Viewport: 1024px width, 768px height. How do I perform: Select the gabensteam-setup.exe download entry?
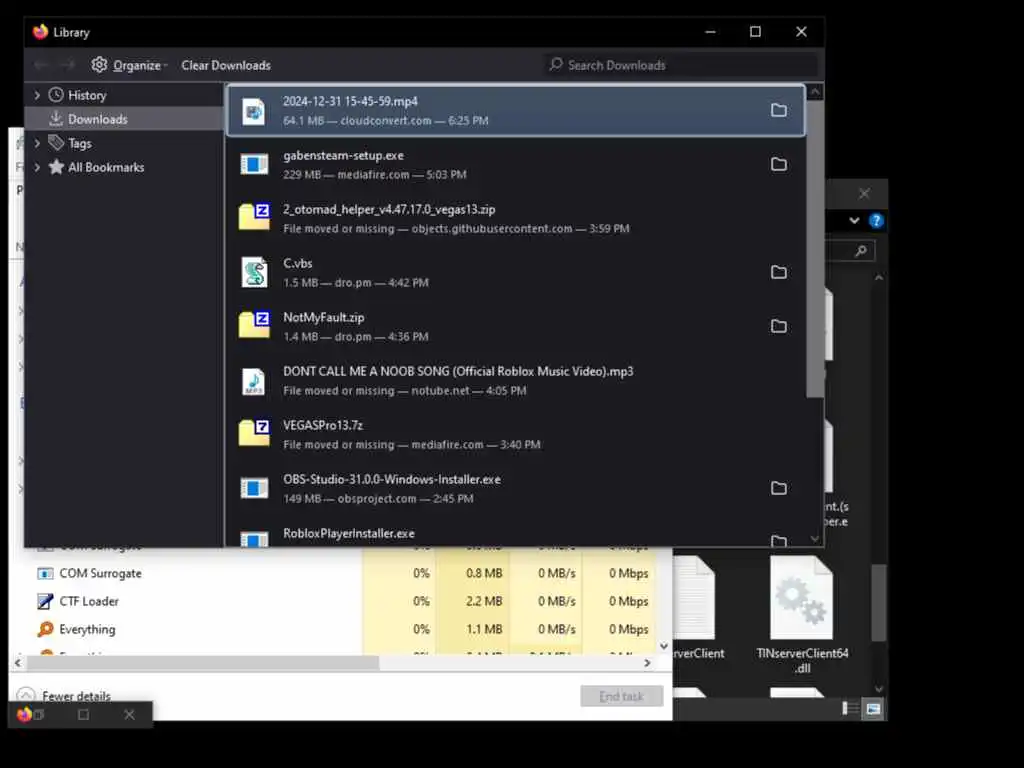point(515,165)
